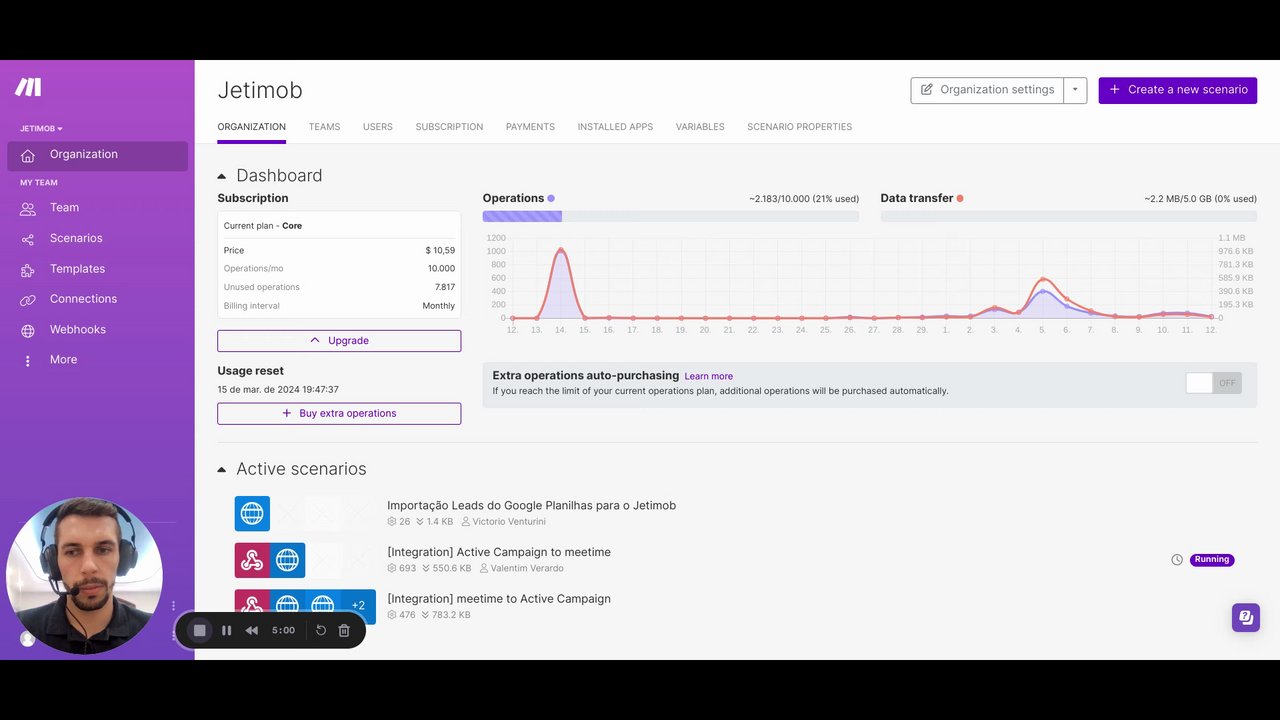Click the Make logo in sidebar

click(28, 87)
